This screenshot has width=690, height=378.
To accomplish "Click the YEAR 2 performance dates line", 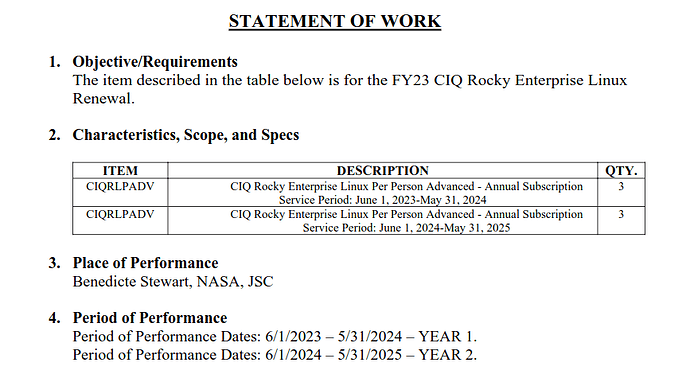I will coord(275,355).
